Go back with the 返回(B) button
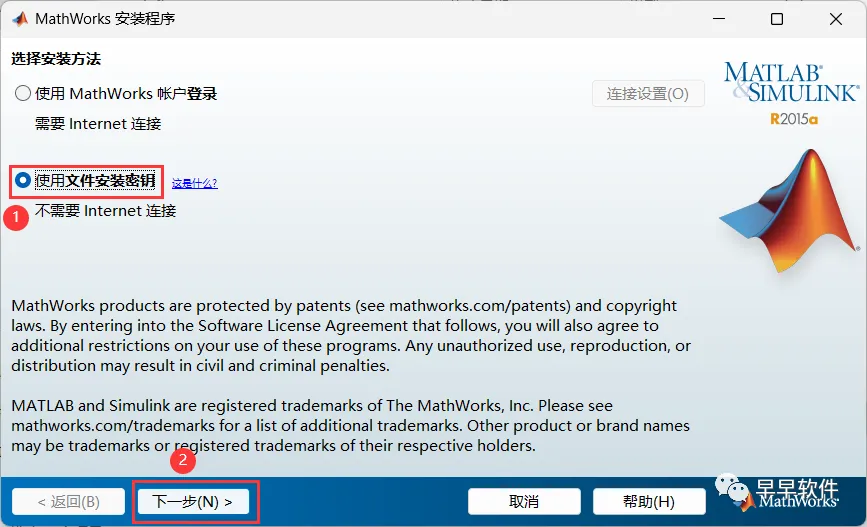Image resolution: width=867 pixels, height=527 pixels. click(69, 502)
